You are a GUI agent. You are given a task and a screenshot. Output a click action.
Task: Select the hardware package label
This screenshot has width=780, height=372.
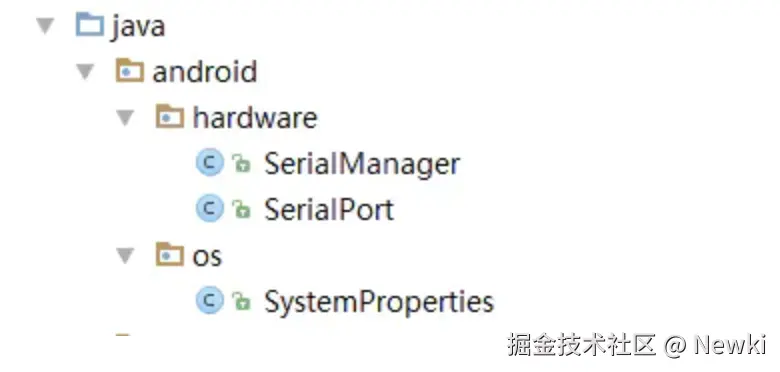[x=255, y=117]
